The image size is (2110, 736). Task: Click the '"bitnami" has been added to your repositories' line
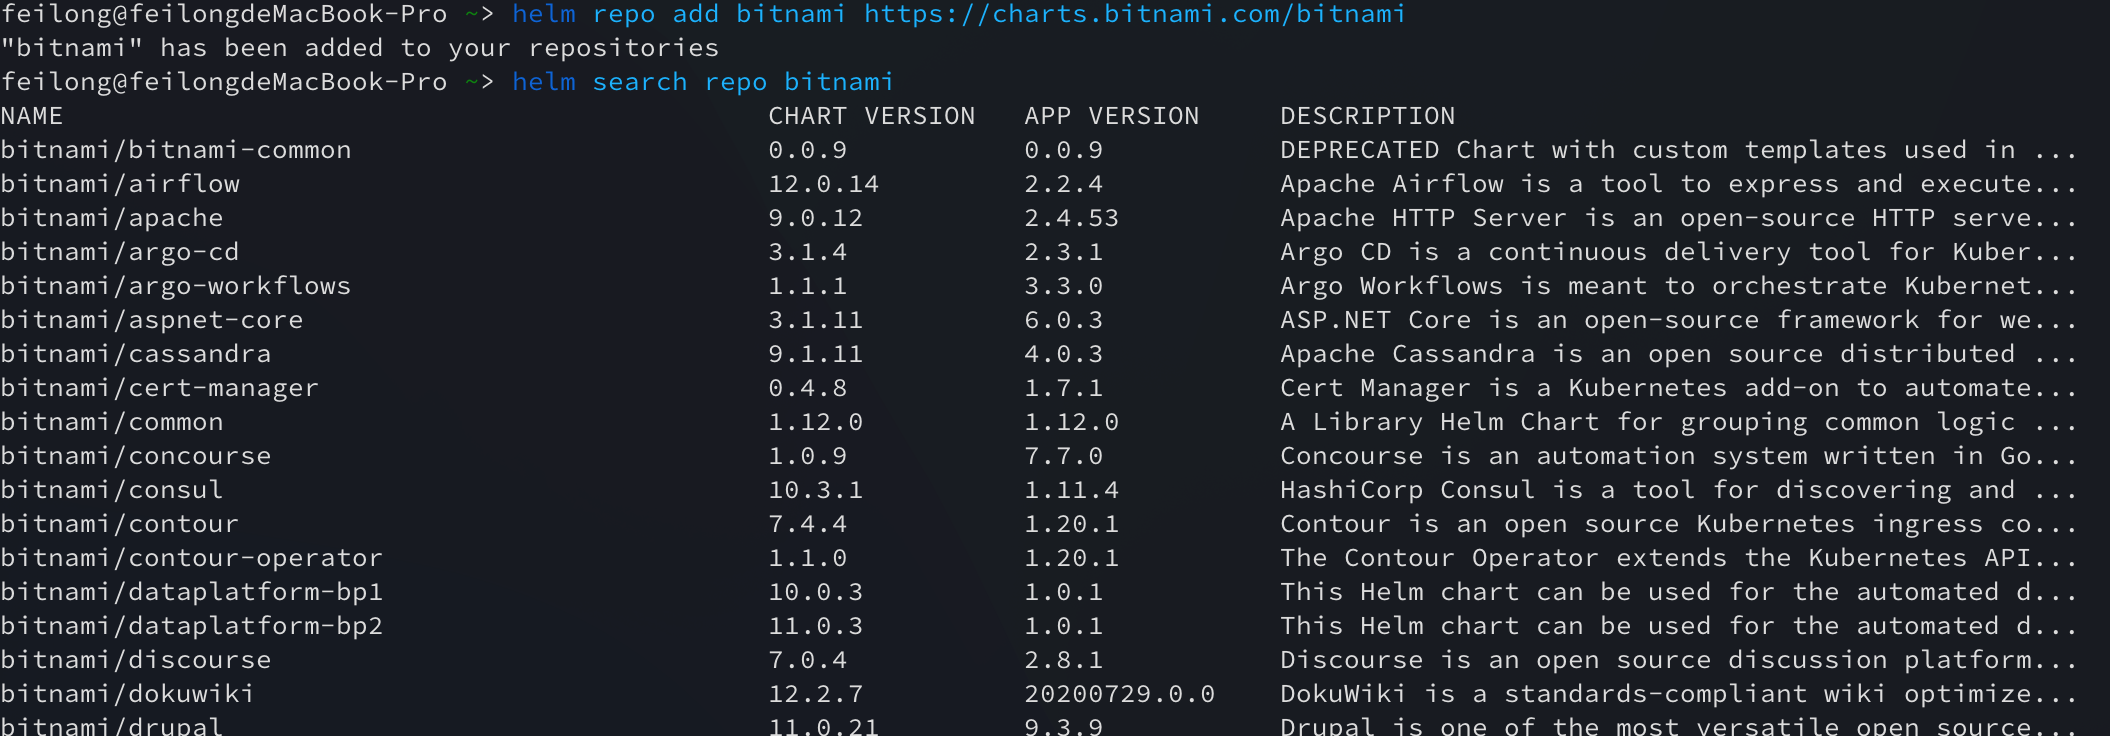tap(360, 48)
